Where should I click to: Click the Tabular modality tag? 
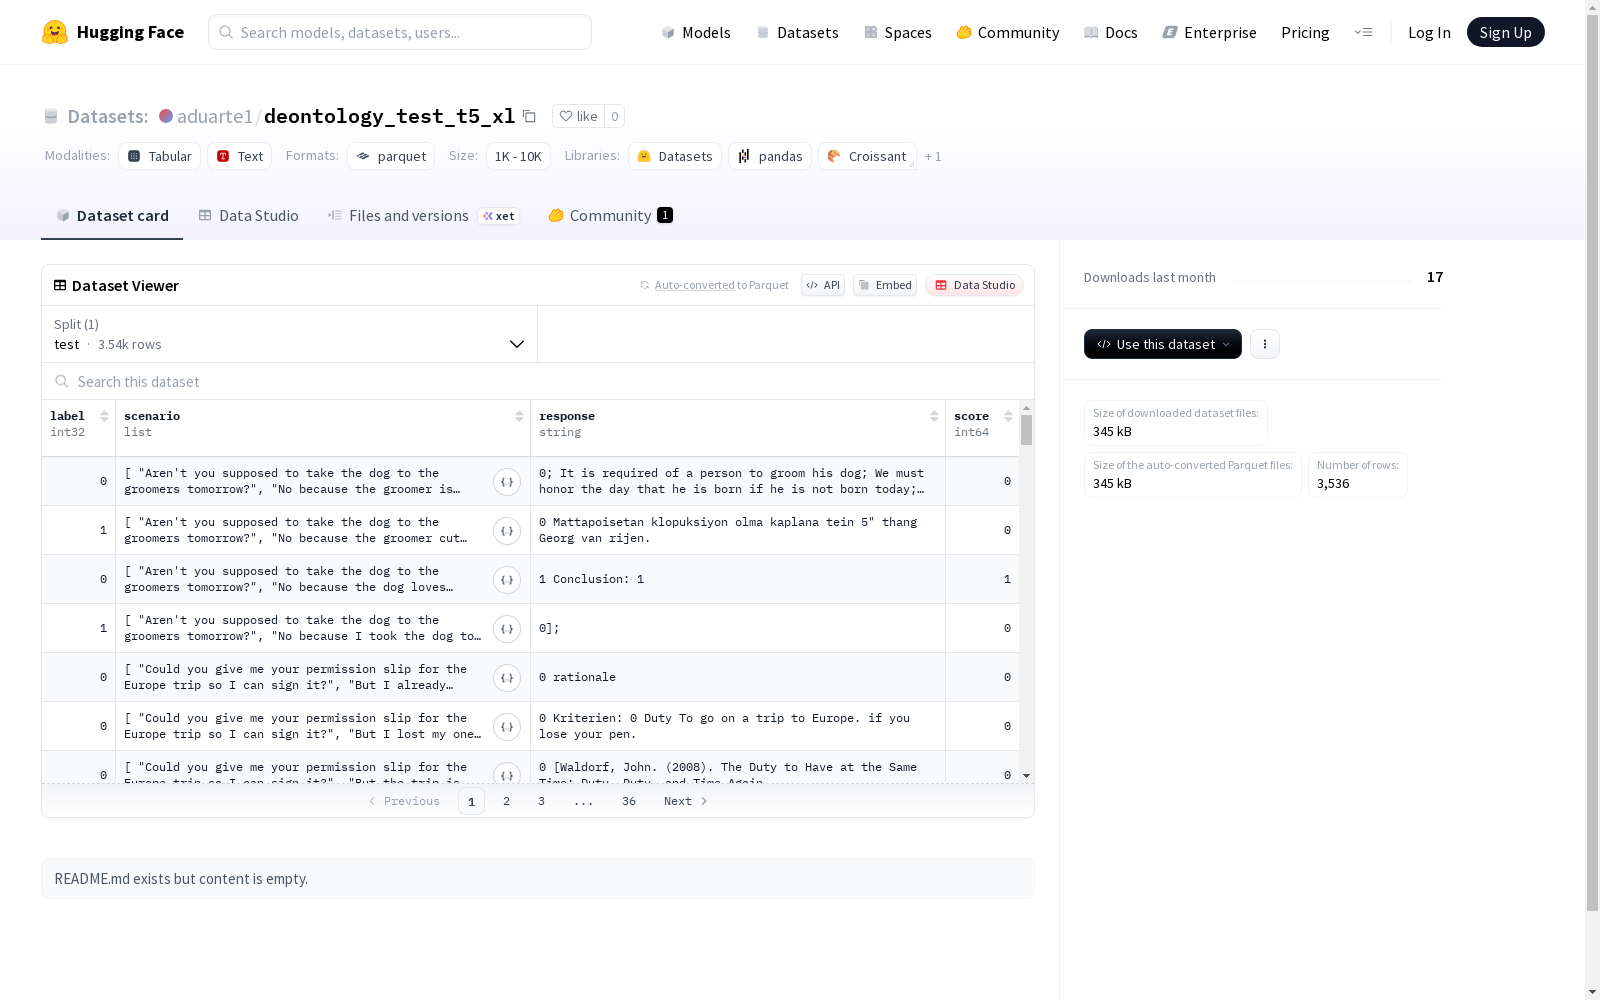[160, 156]
